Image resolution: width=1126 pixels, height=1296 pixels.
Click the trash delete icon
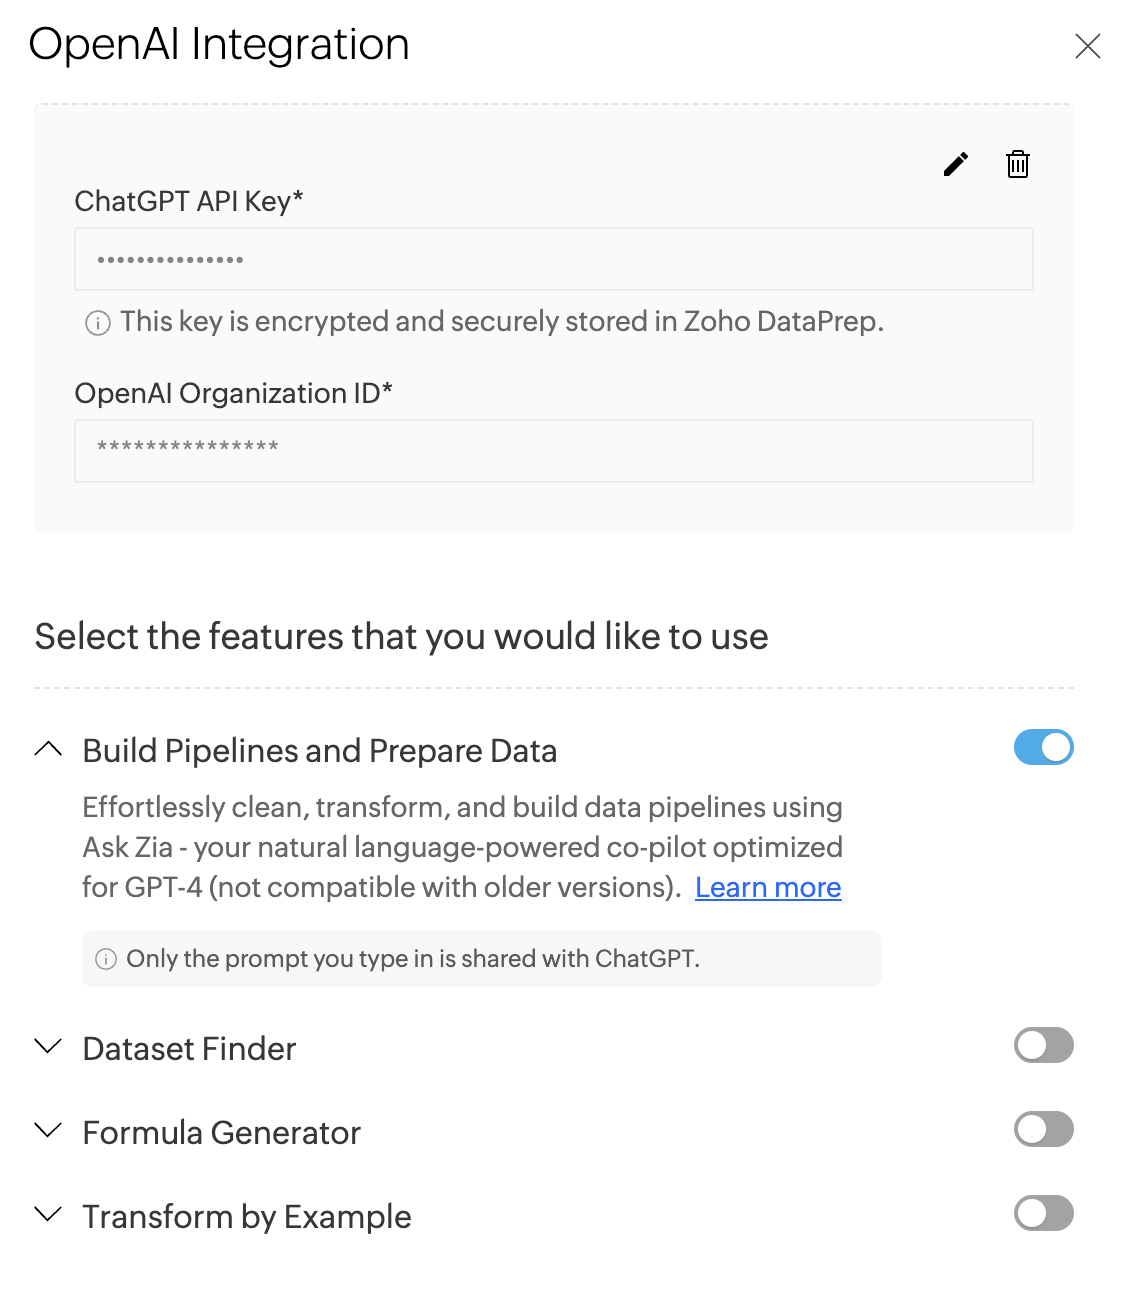tap(1017, 164)
